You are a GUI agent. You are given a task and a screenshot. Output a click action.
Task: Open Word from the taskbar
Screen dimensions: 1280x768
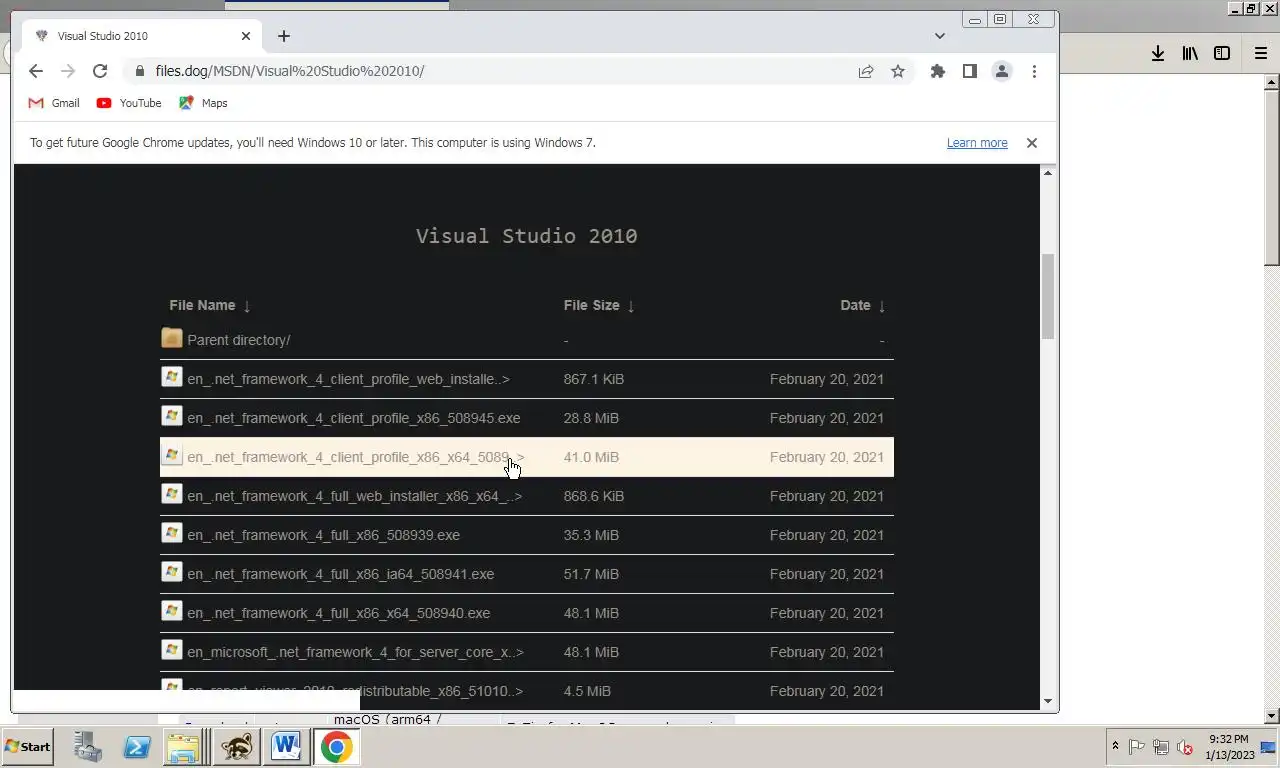[287, 747]
